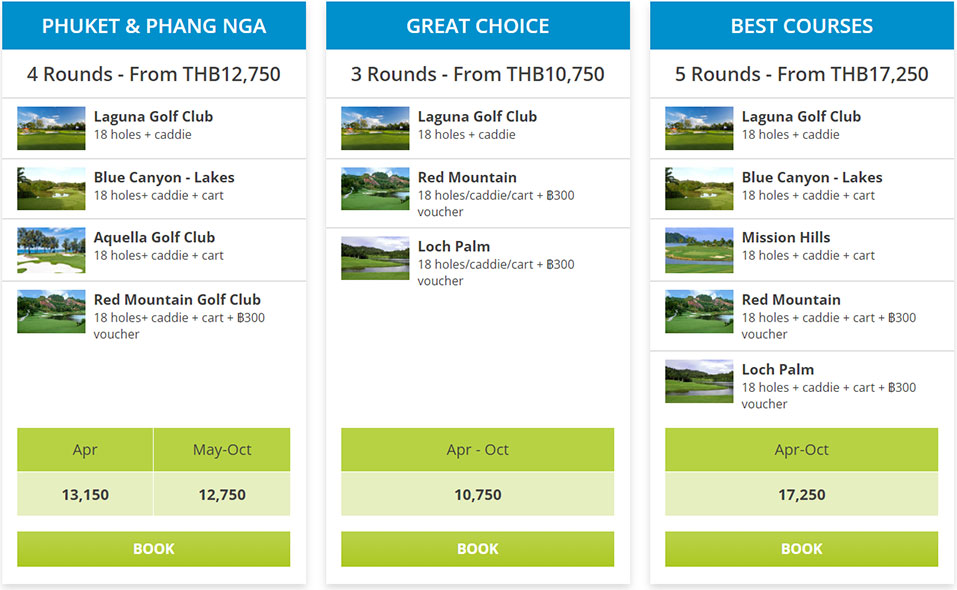Click the 13,150 April price cell
Viewport: 957px width, 590px height.
(x=85, y=494)
